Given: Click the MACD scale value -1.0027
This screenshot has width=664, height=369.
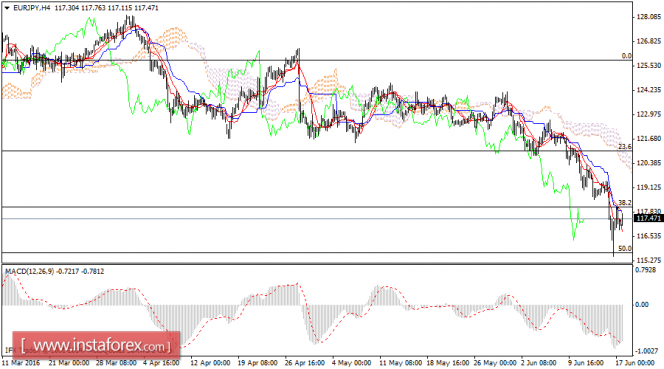Looking at the screenshot, I should point(647,351).
